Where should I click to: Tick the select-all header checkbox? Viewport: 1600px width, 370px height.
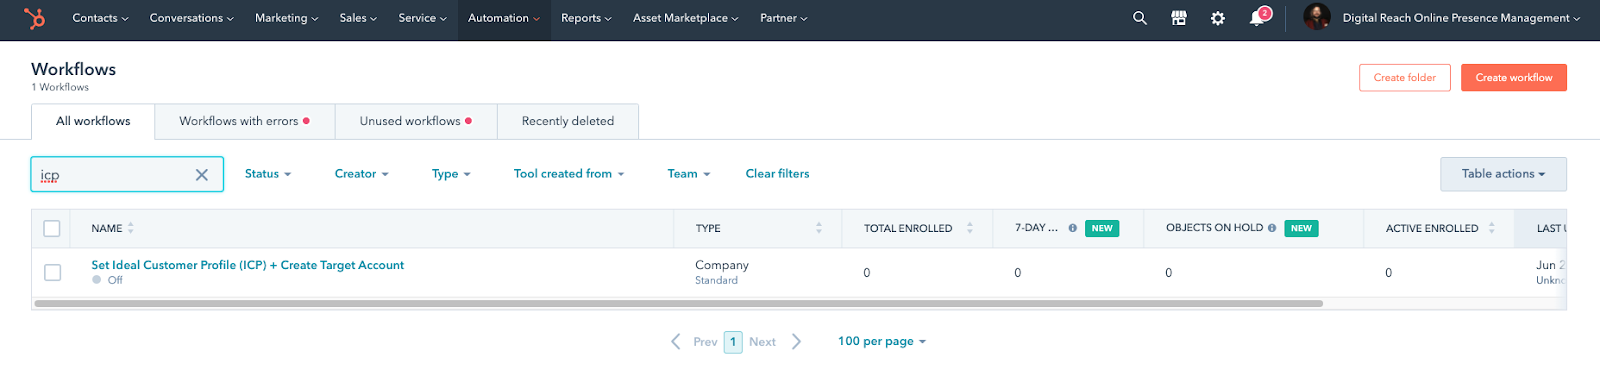click(x=52, y=228)
